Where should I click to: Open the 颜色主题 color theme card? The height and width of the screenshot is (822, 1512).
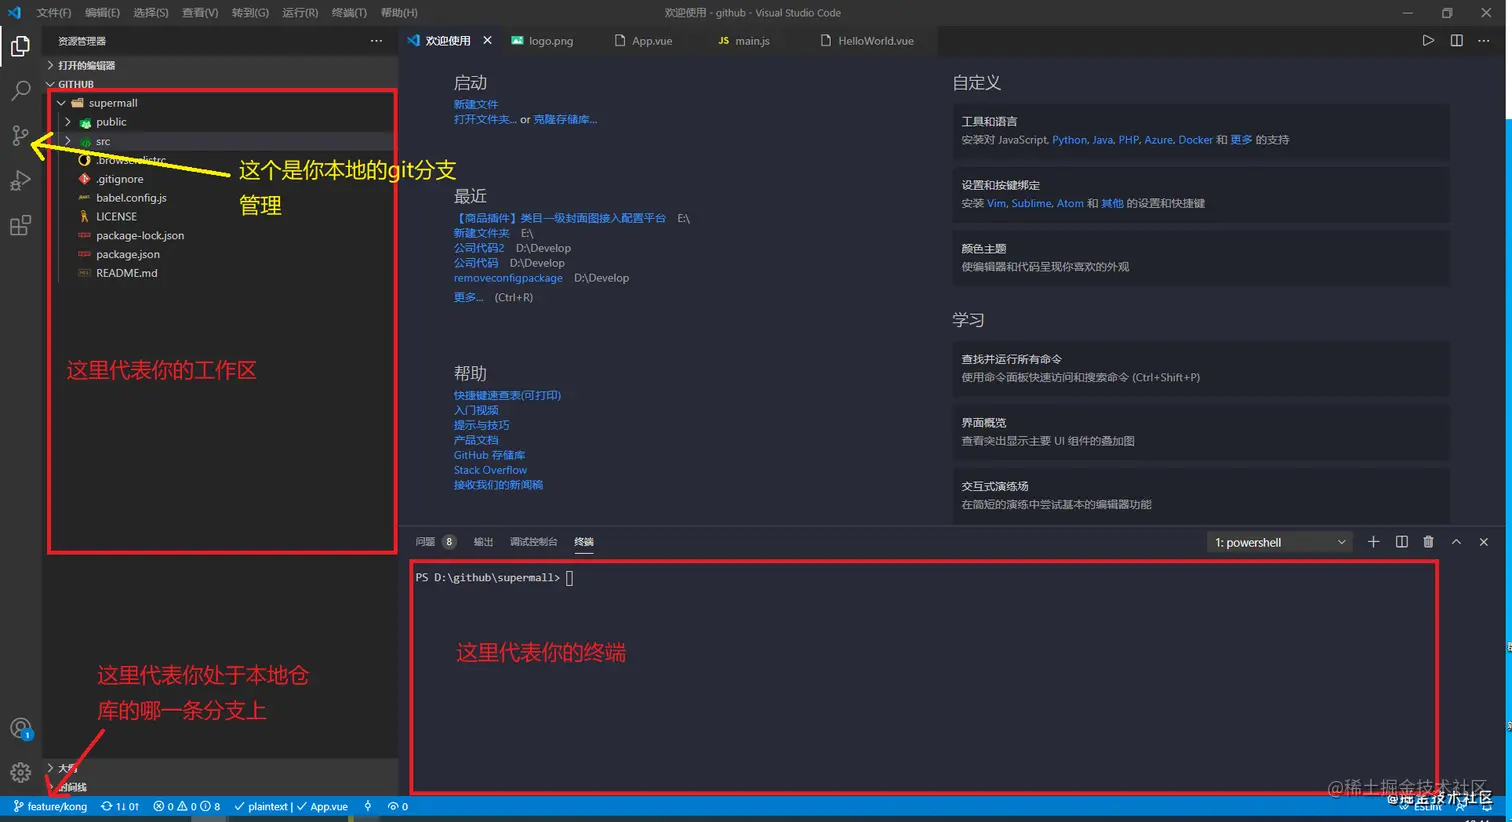(x=1201, y=258)
